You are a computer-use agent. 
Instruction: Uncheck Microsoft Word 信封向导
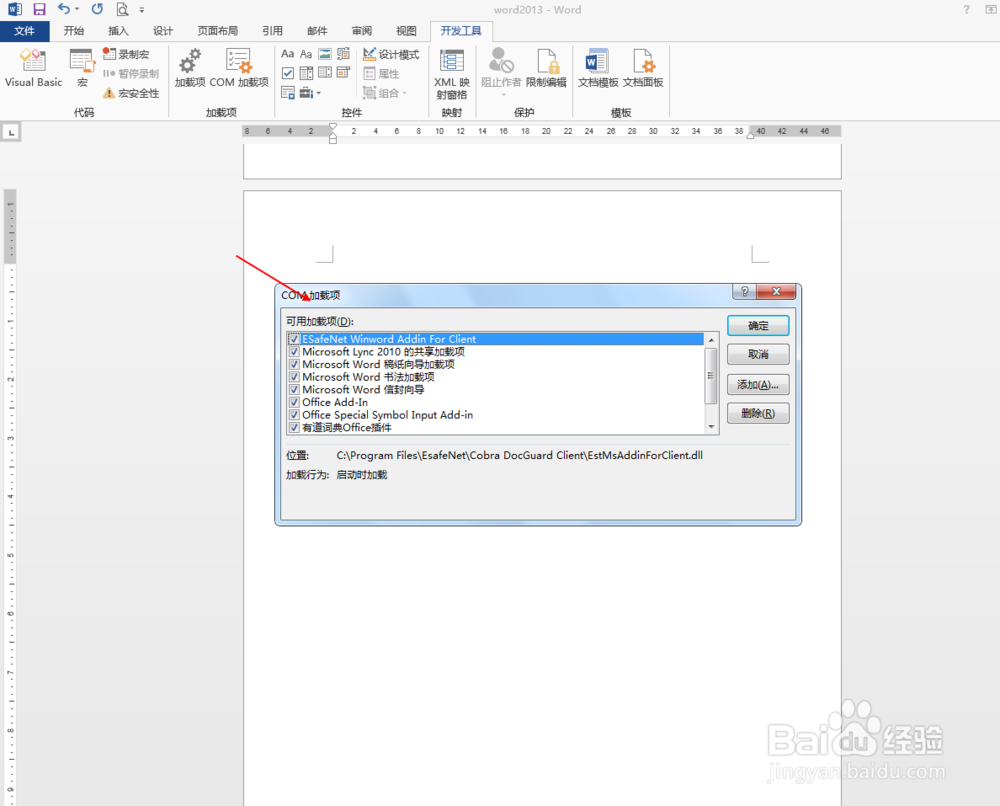294,390
